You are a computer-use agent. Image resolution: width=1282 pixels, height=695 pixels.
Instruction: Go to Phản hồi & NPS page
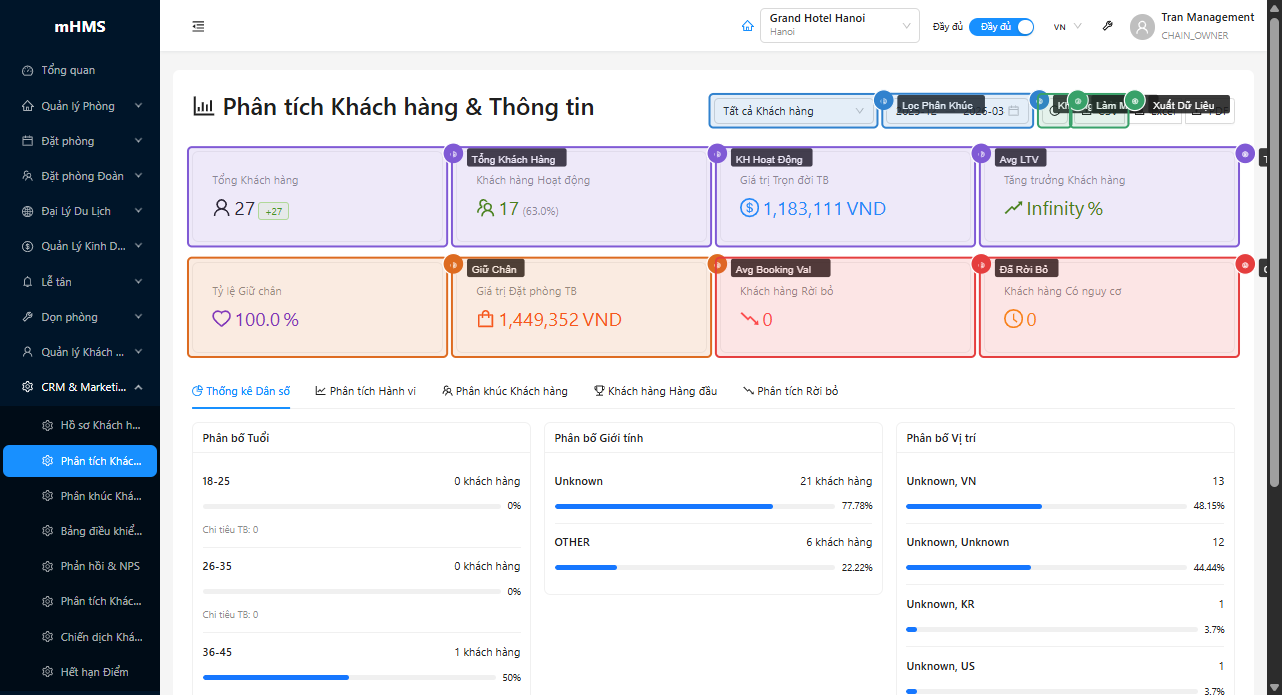pyautogui.click(x=100, y=566)
